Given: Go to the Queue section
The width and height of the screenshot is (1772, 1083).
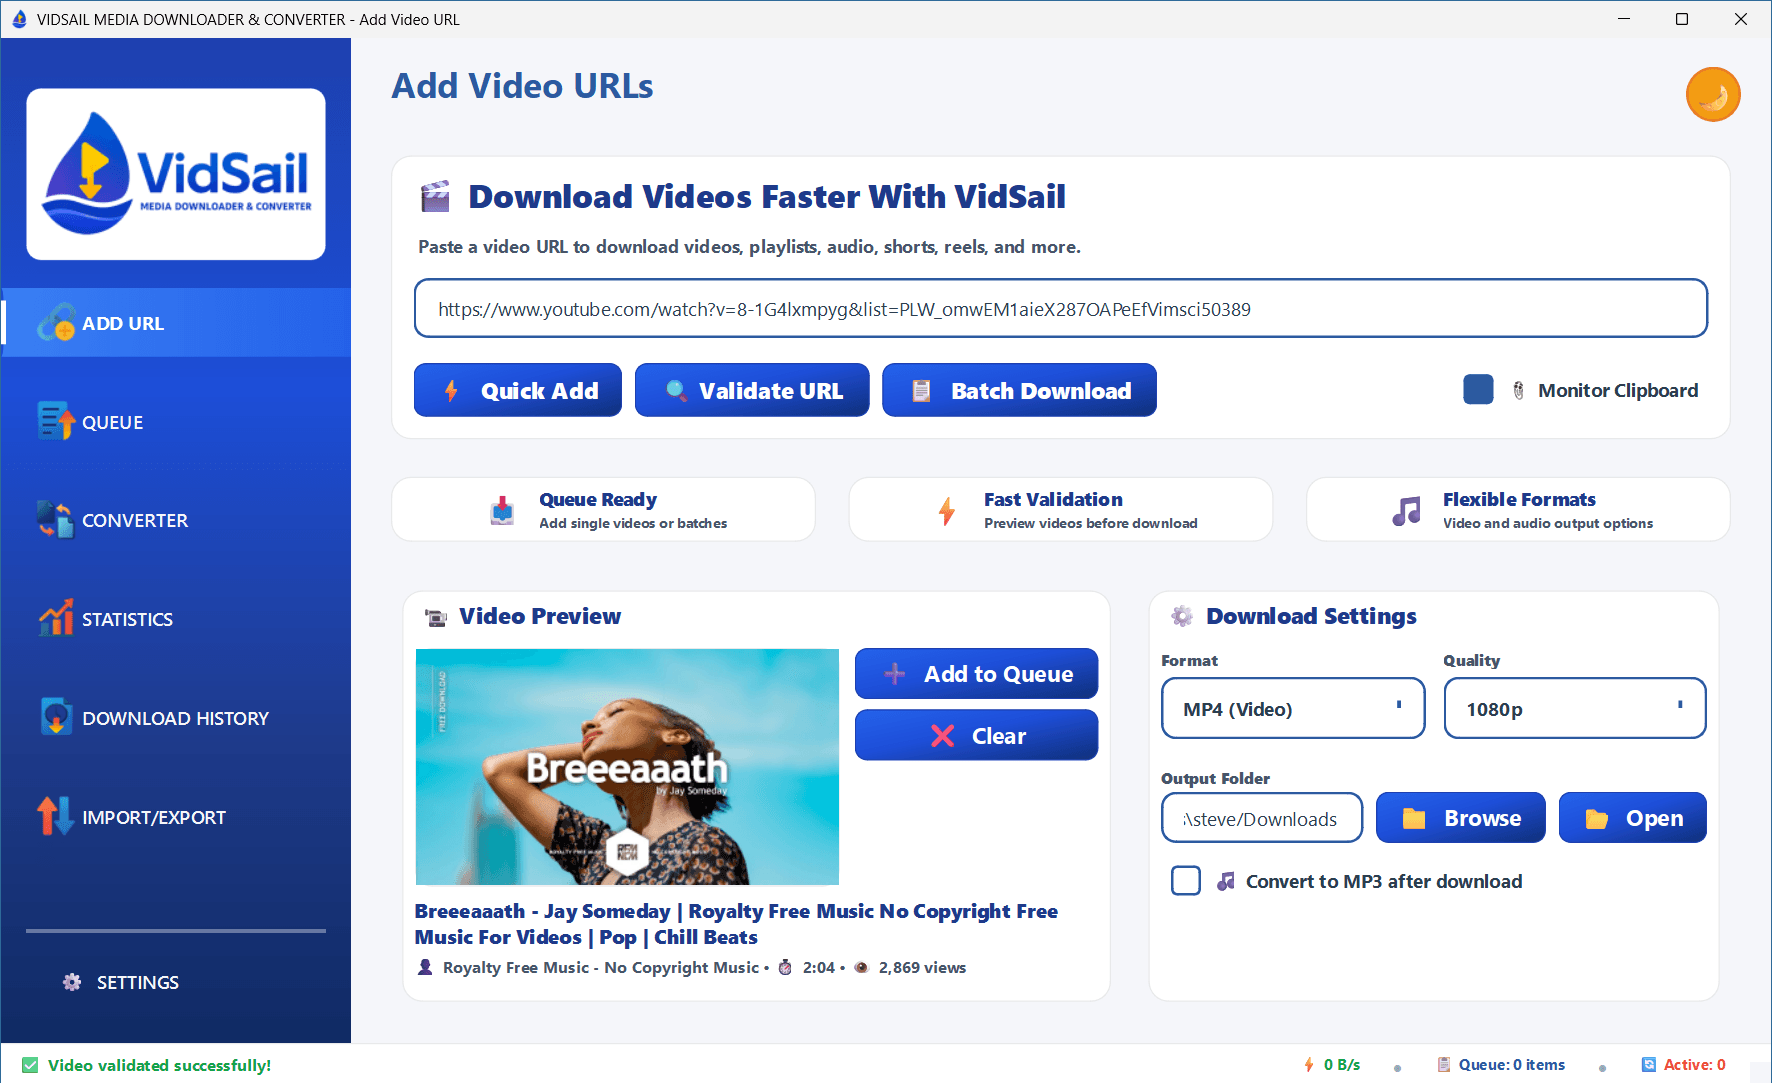Looking at the screenshot, I should tap(176, 422).
